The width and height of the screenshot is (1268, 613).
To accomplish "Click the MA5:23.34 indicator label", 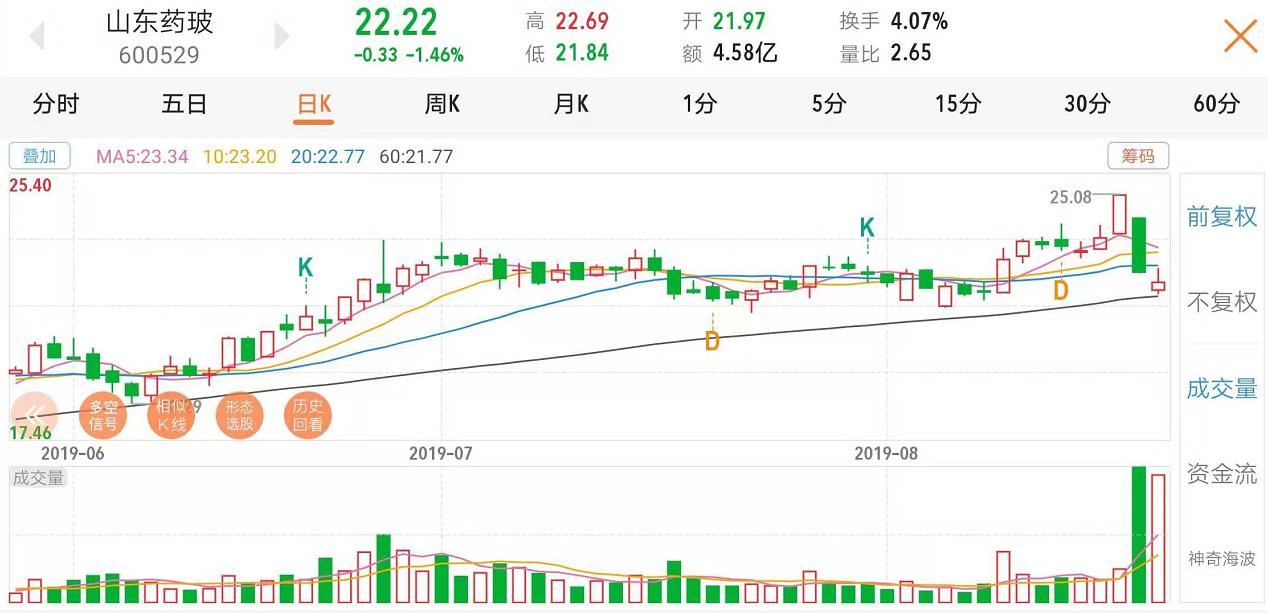I will [x=142, y=156].
